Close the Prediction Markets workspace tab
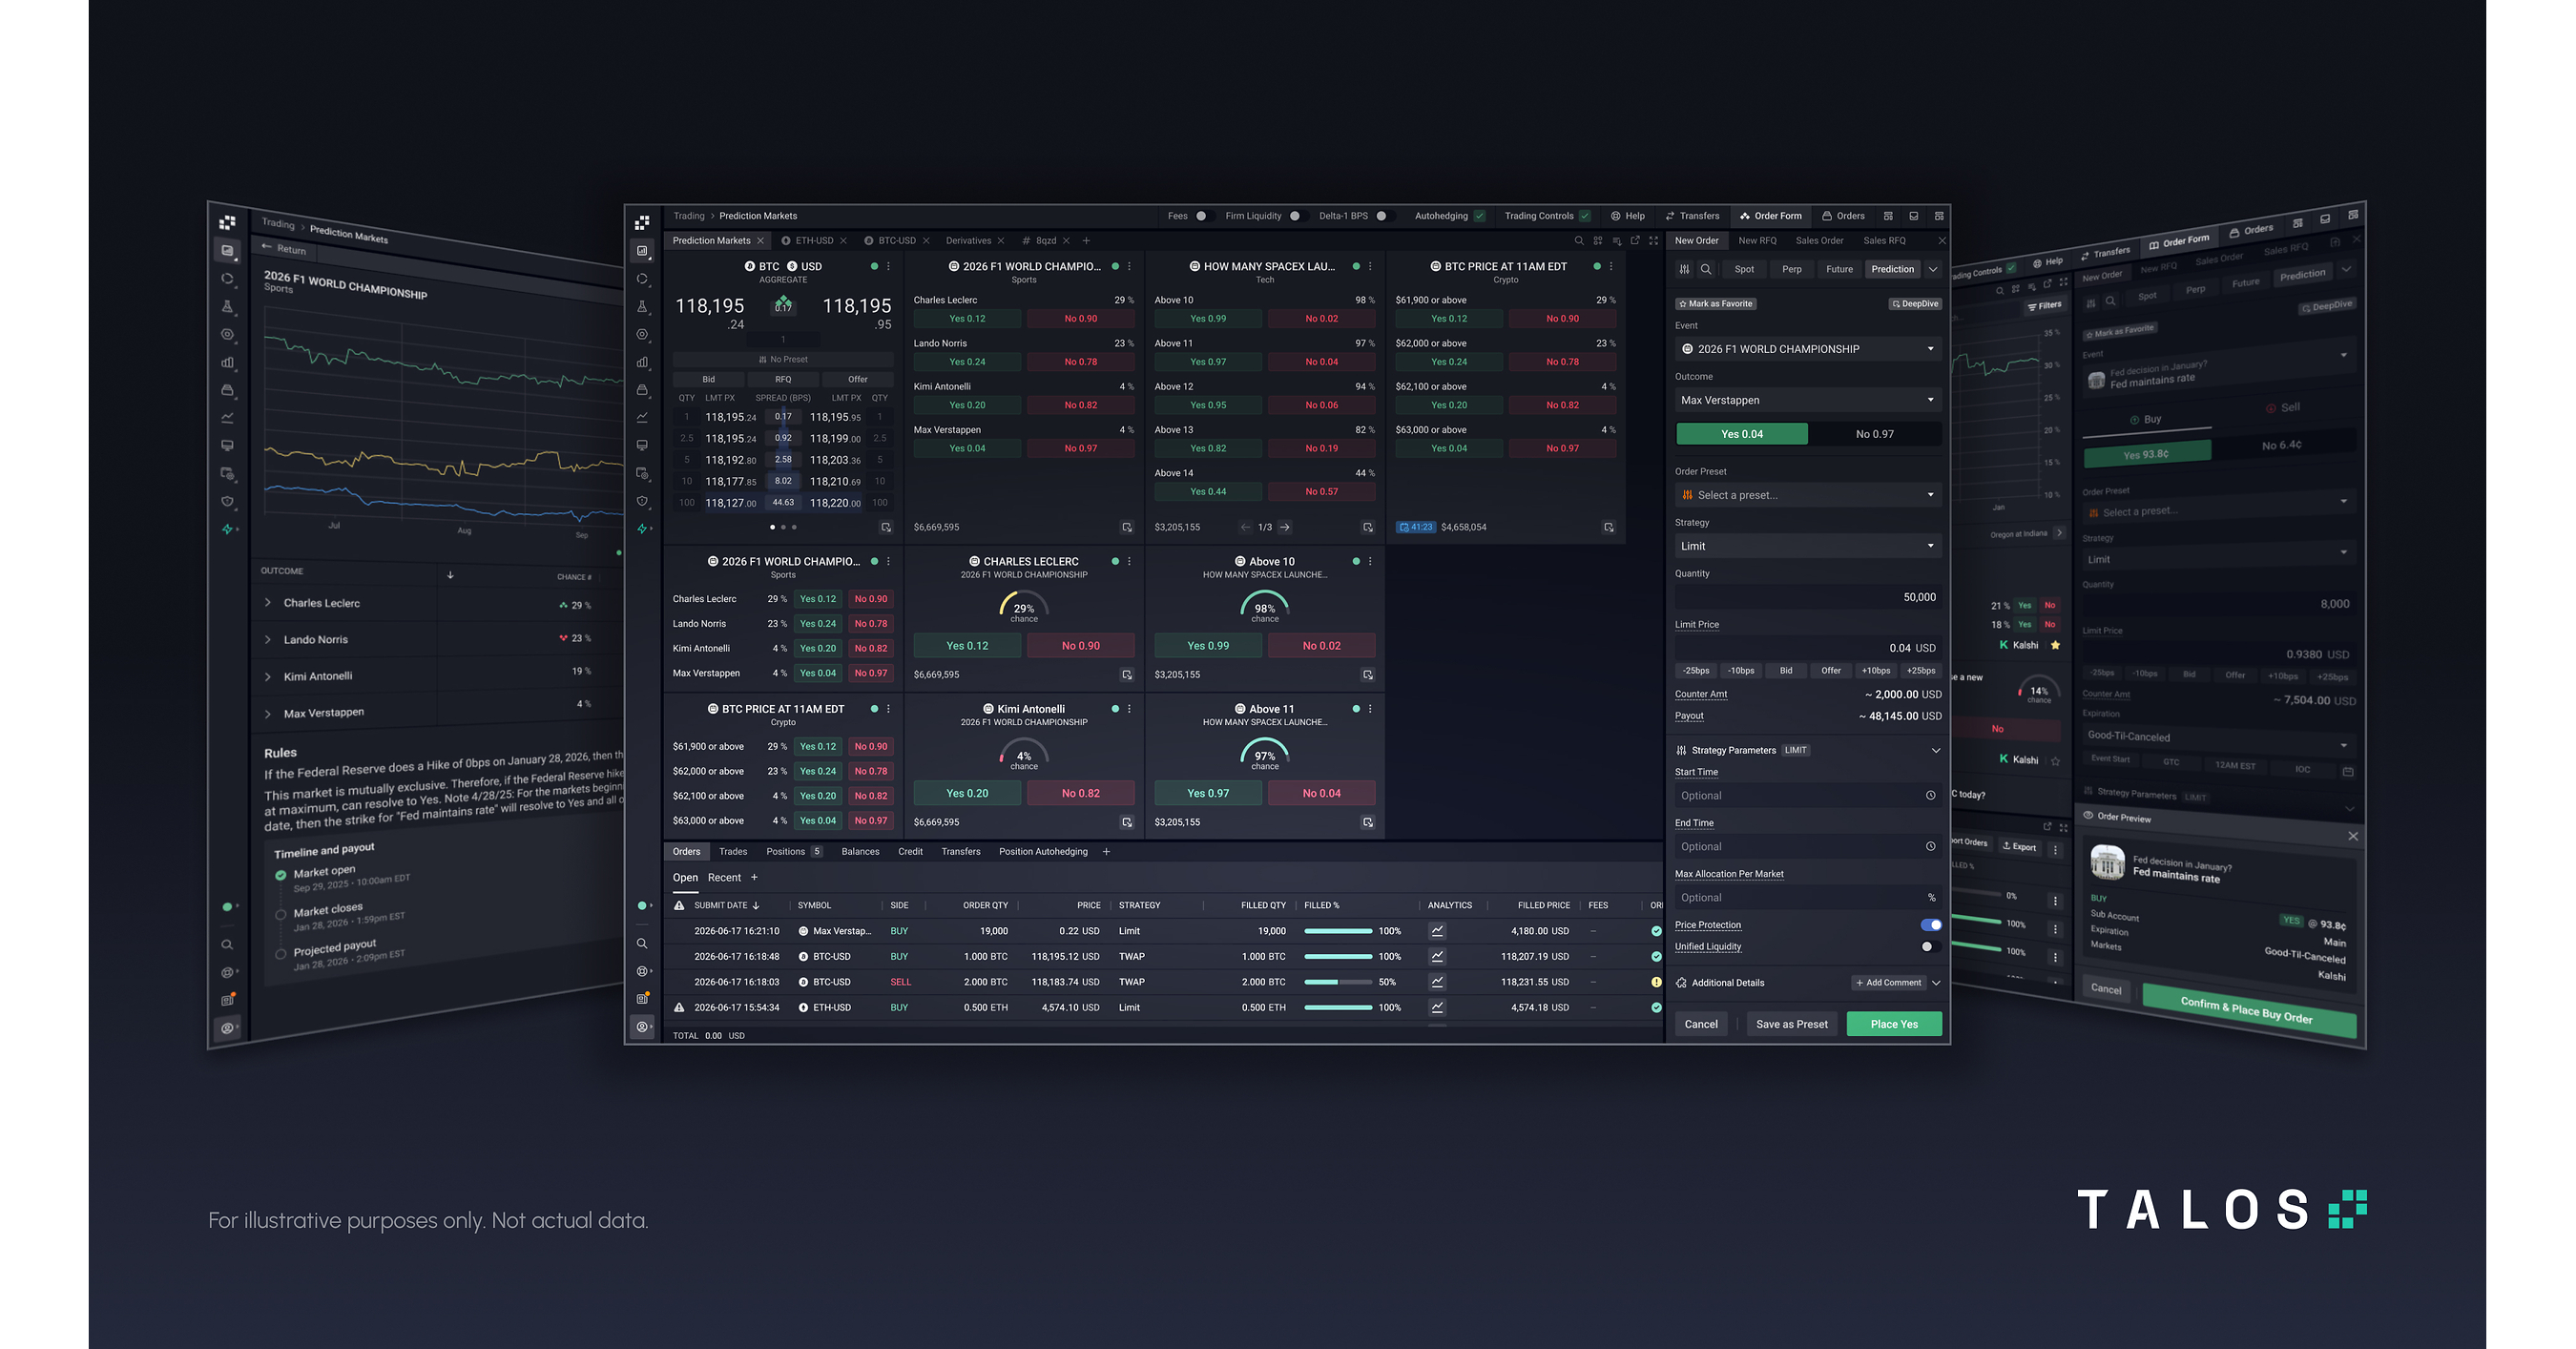This screenshot has height=1349, width=2576. [x=760, y=241]
